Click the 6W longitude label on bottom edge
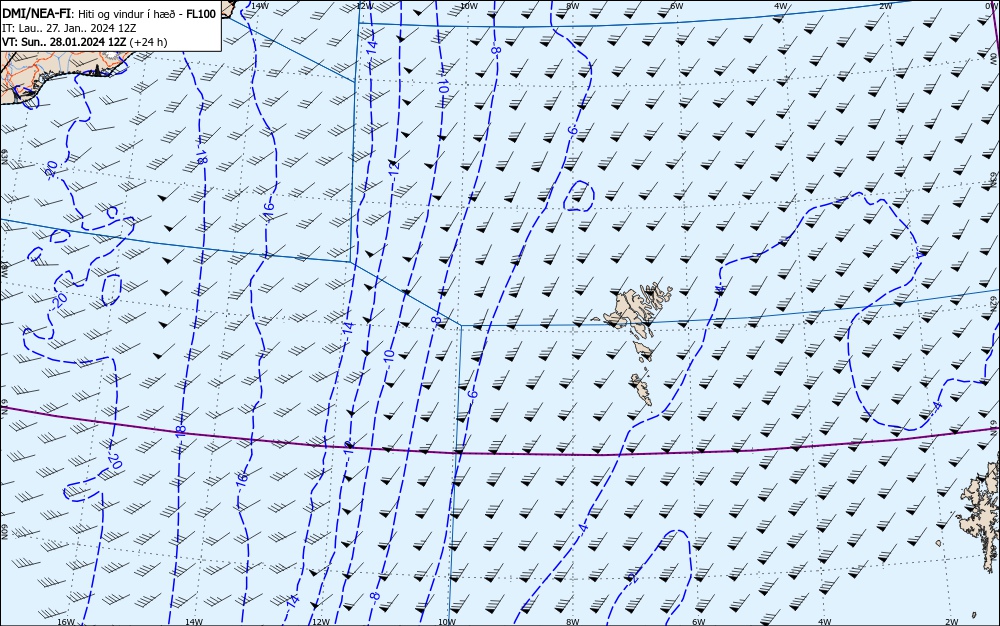 coord(698,622)
